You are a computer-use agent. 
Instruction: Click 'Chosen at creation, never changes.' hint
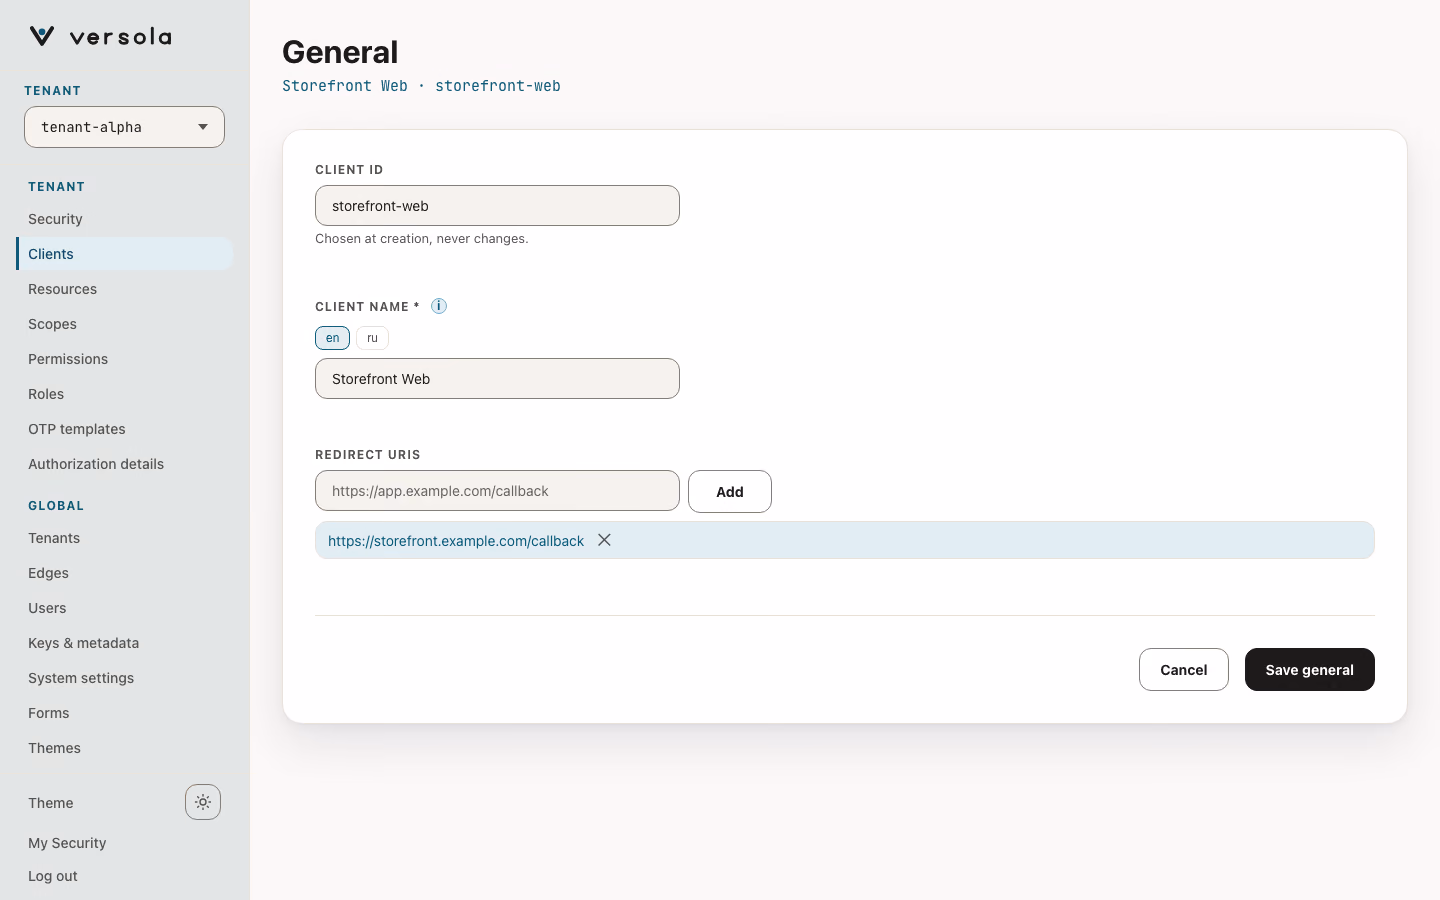point(422,239)
